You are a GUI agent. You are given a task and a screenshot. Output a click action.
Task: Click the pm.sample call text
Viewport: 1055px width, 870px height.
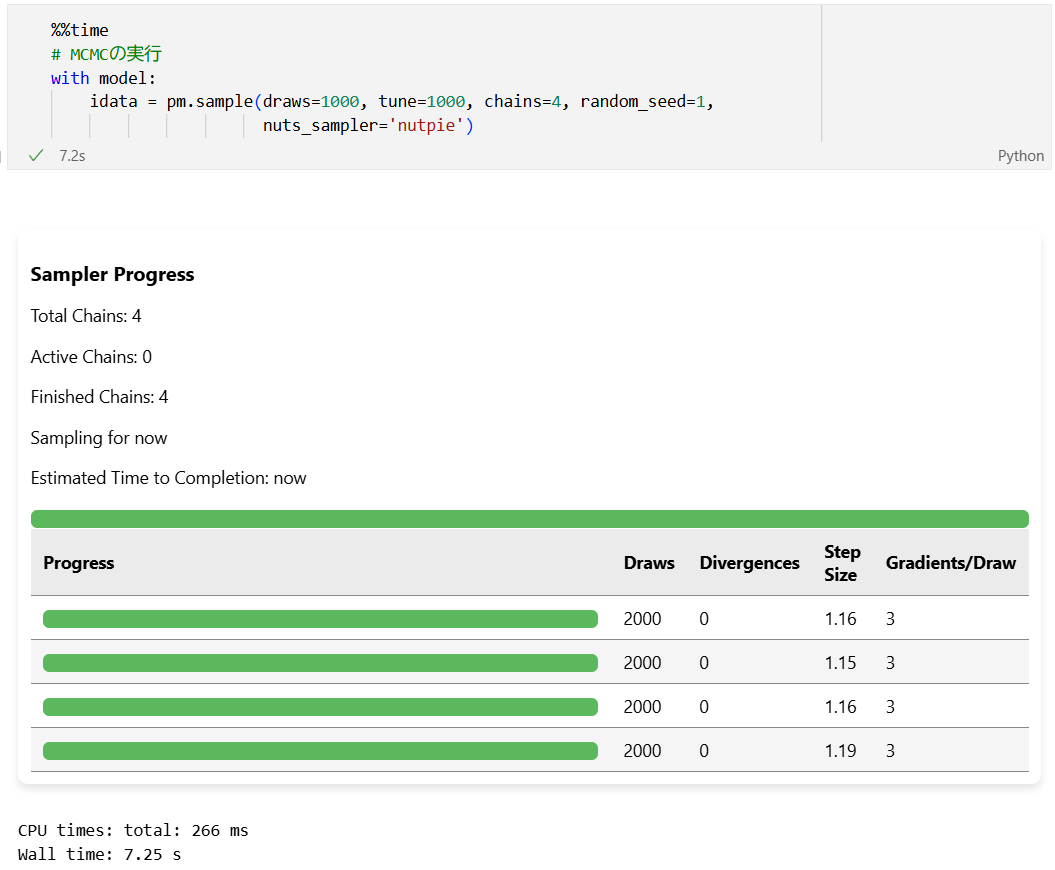(209, 102)
